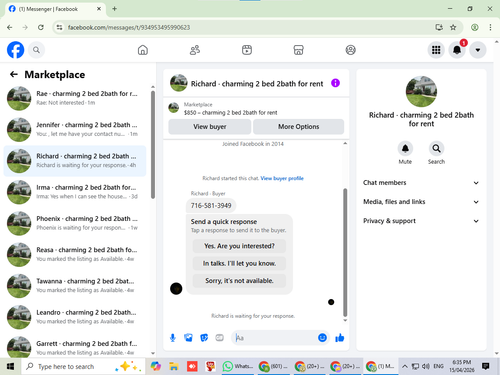Click the site info icon in address bar
The width and height of the screenshot is (500, 375).
(59, 27)
